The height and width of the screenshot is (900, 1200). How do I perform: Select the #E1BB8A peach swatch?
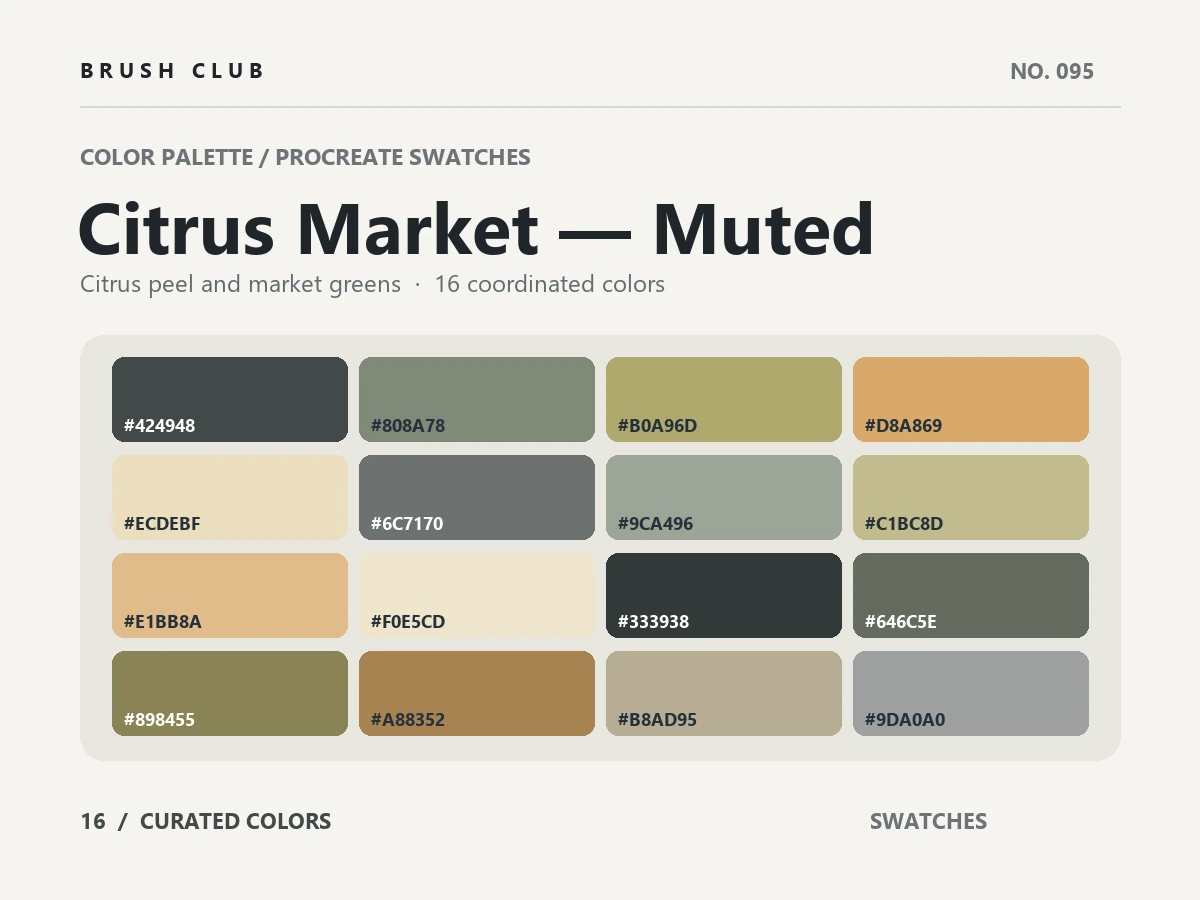pyautogui.click(x=230, y=595)
